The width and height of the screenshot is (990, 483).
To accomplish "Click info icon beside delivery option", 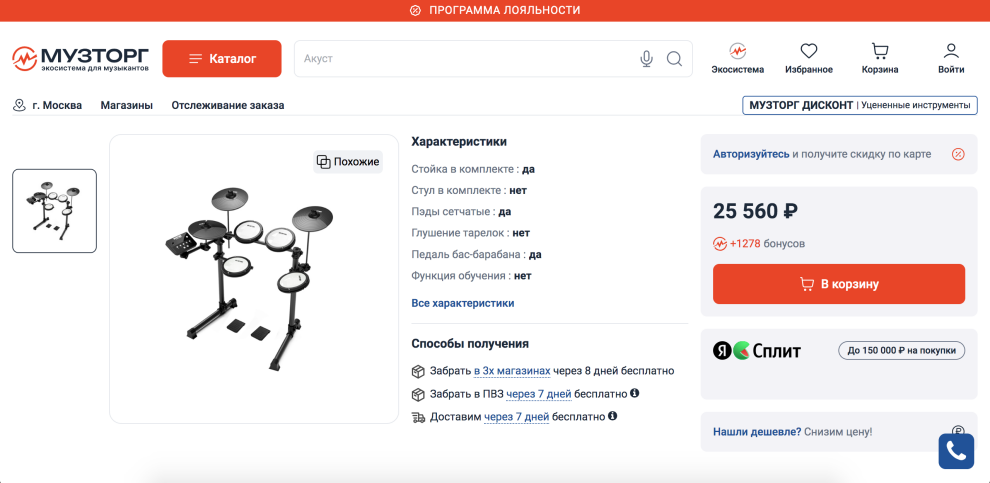I will (x=612, y=416).
